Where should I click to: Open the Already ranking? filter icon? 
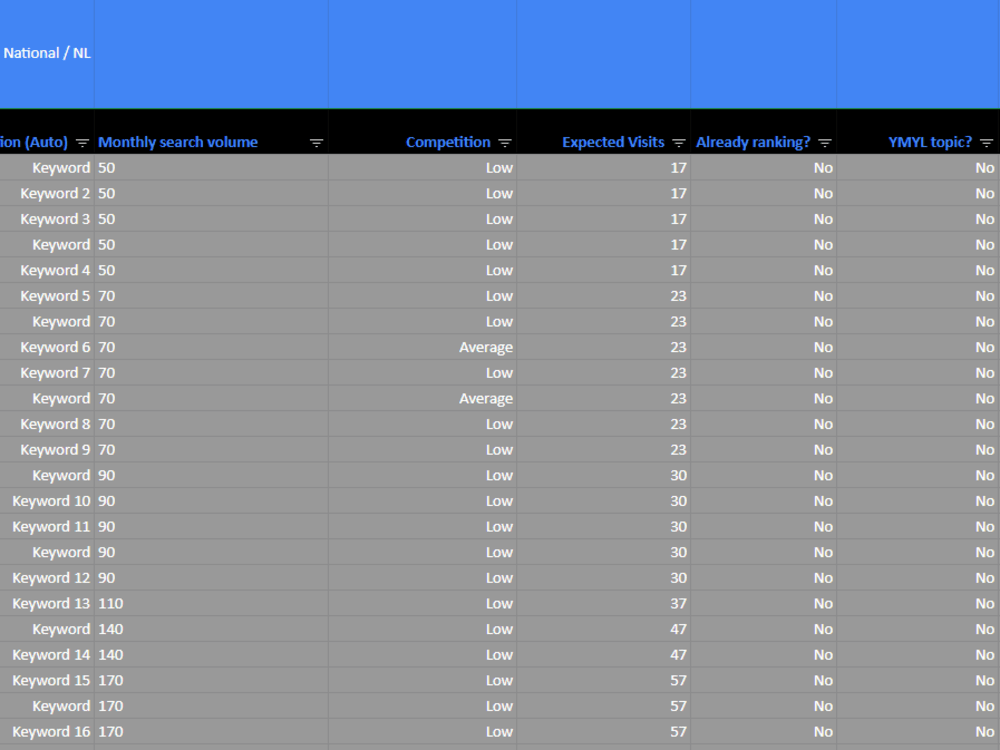[x=825, y=143]
